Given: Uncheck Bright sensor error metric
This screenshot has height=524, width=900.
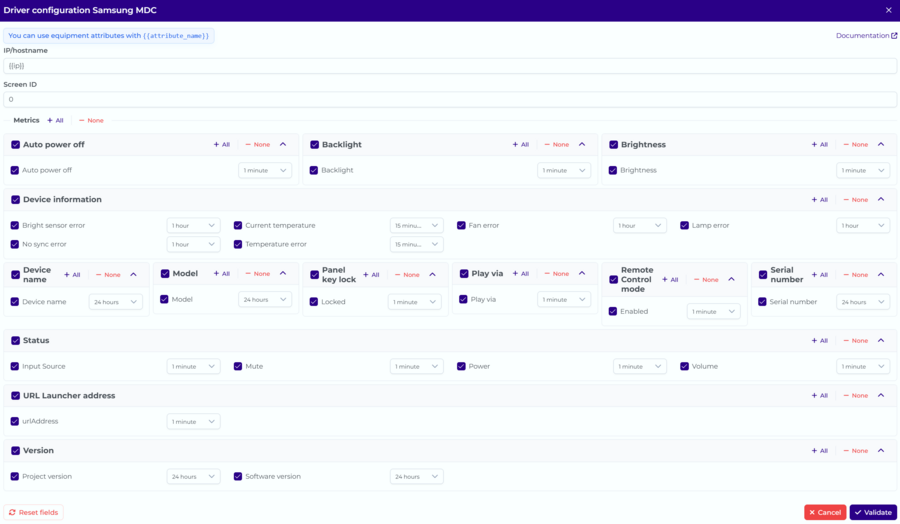Looking at the screenshot, I should [x=15, y=226].
